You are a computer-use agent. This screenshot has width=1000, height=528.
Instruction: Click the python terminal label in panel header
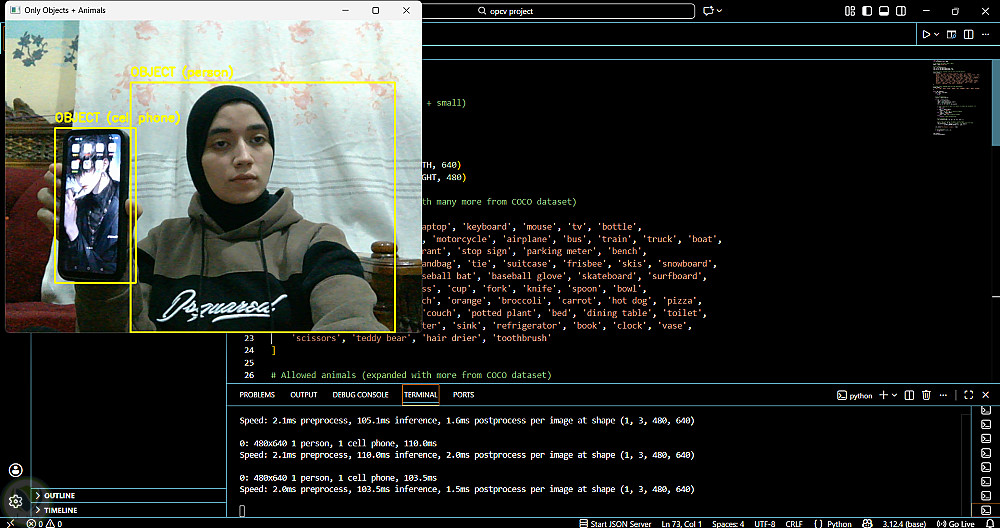click(x=855, y=395)
